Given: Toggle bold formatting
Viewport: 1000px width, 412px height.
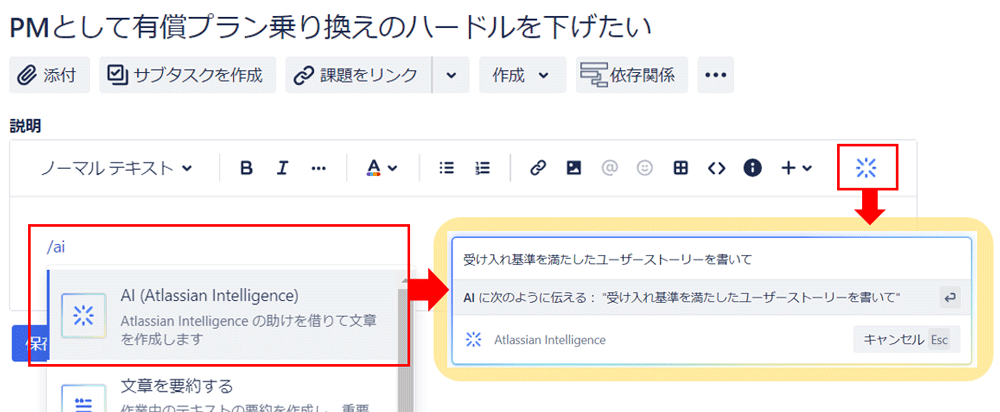Looking at the screenshot, I should (x=246, y=168).
